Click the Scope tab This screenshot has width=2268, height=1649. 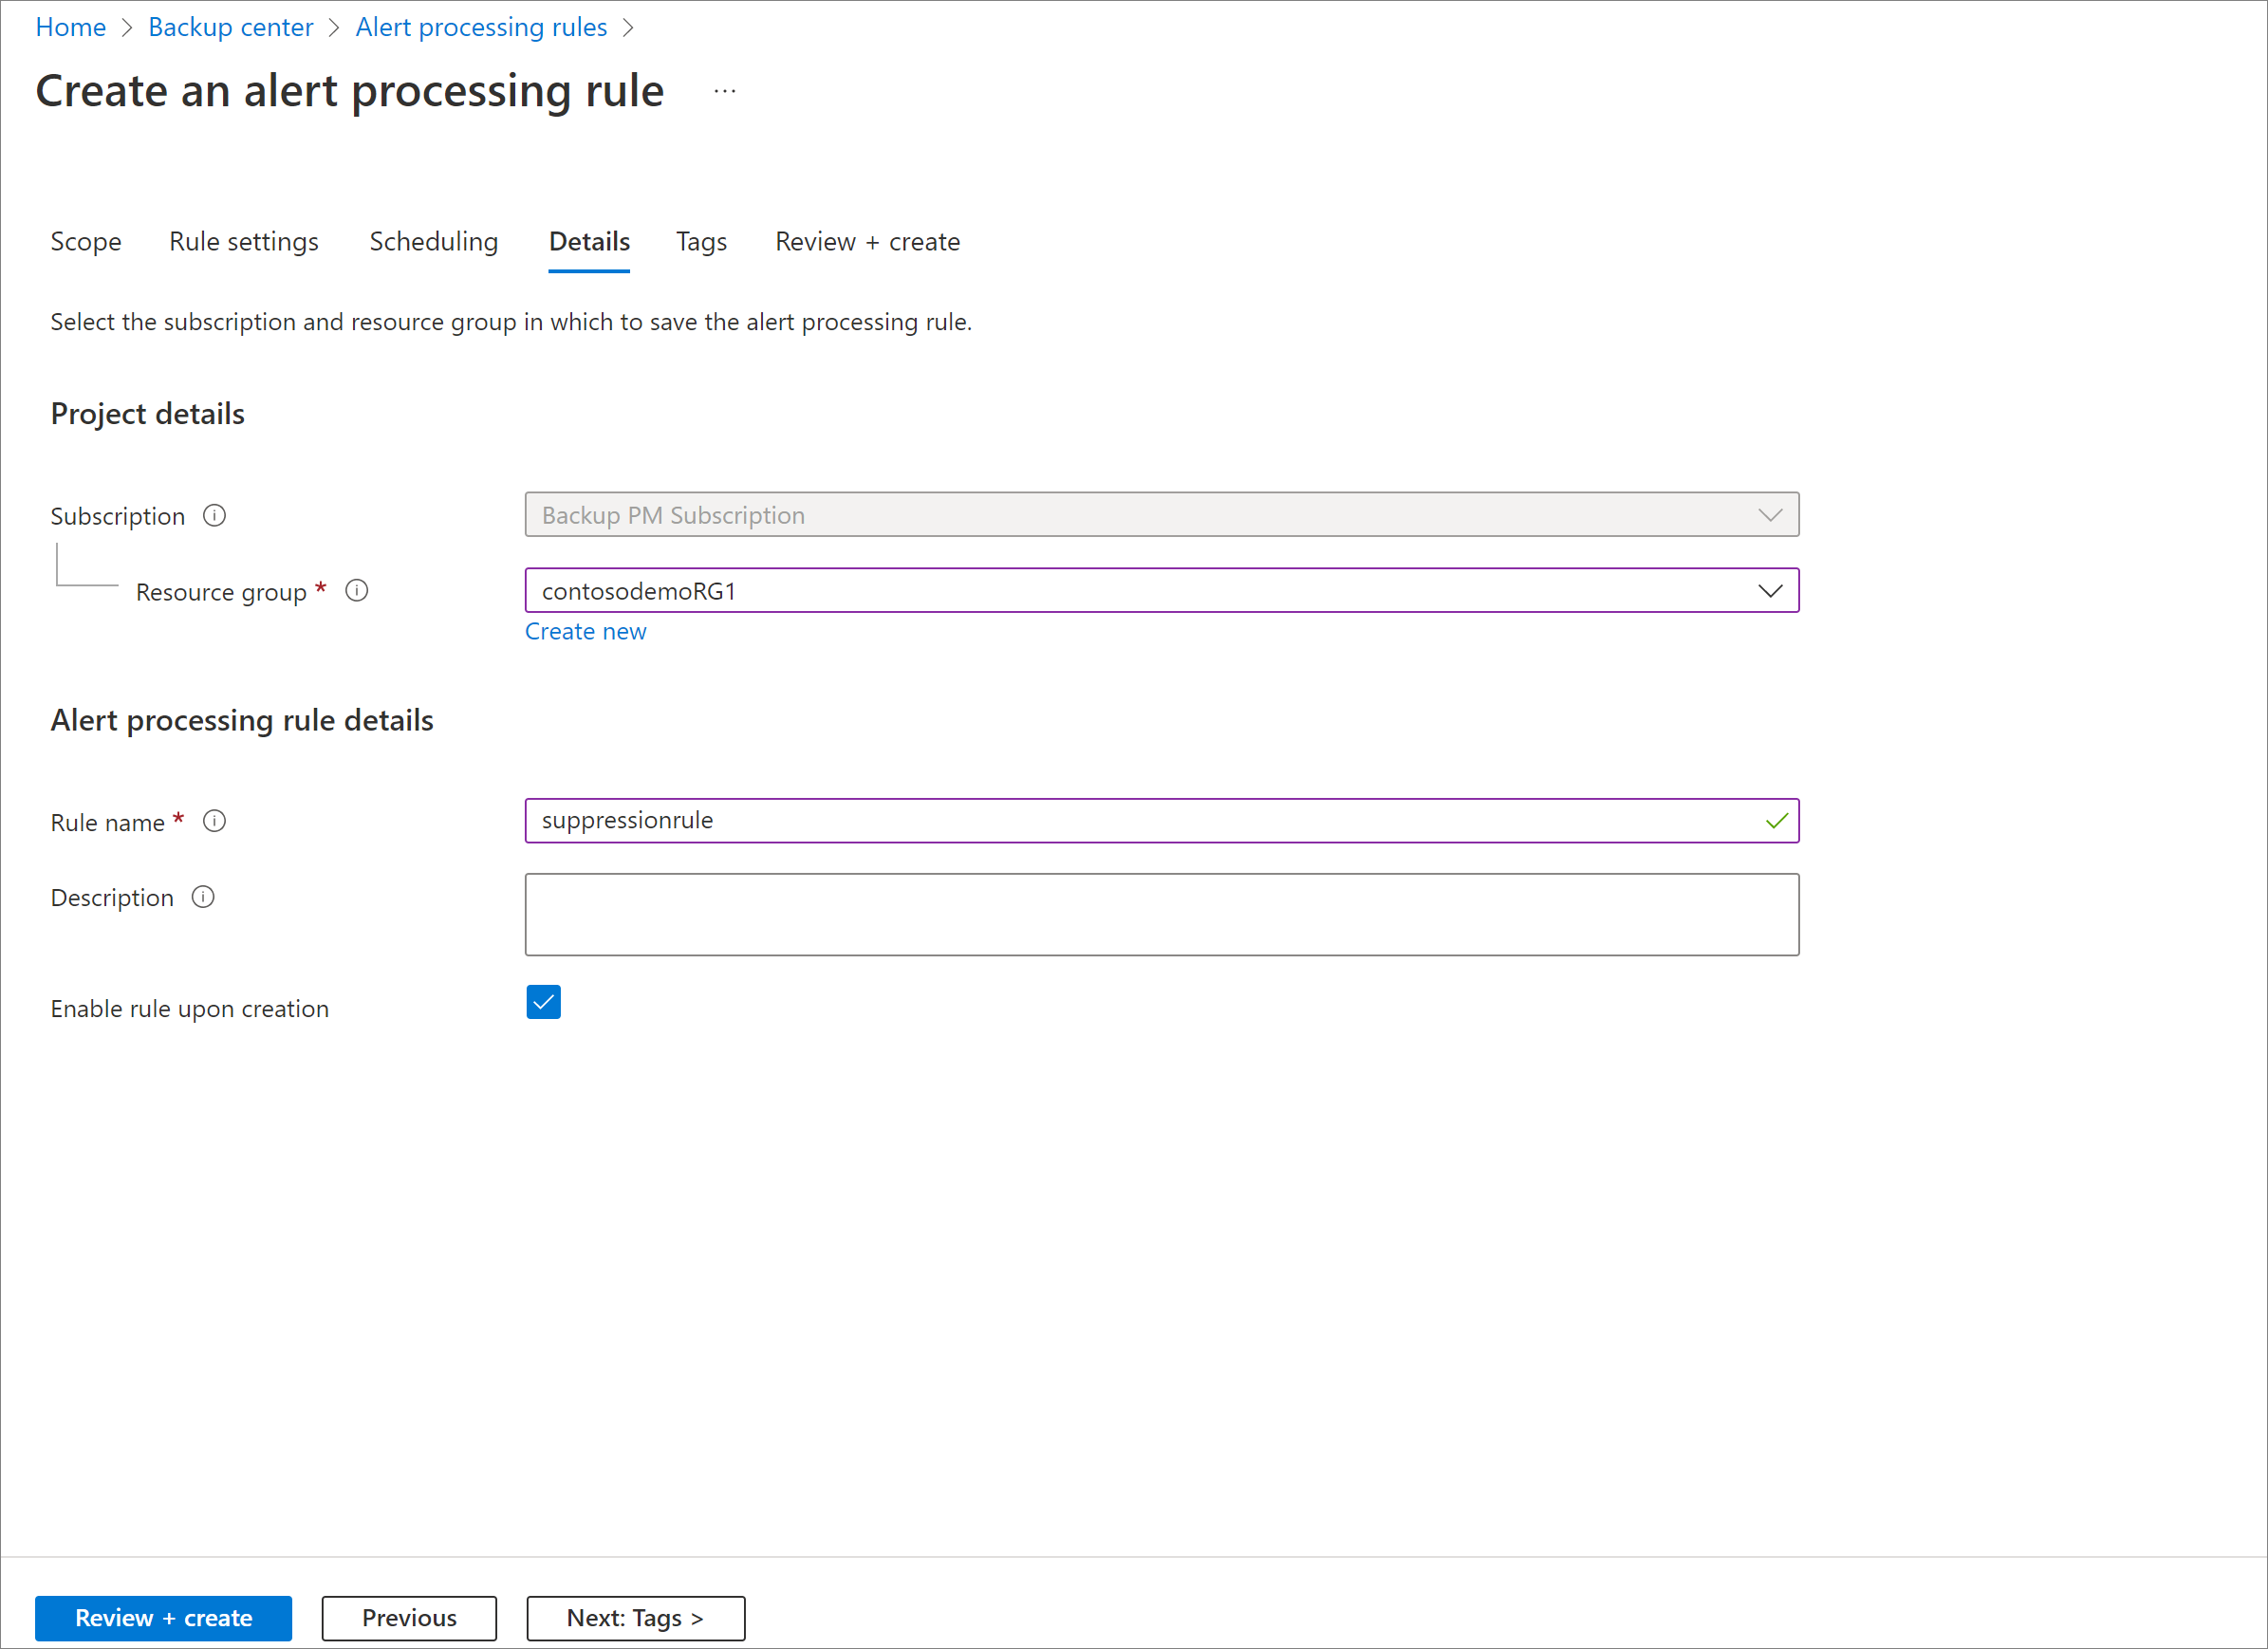84,241
